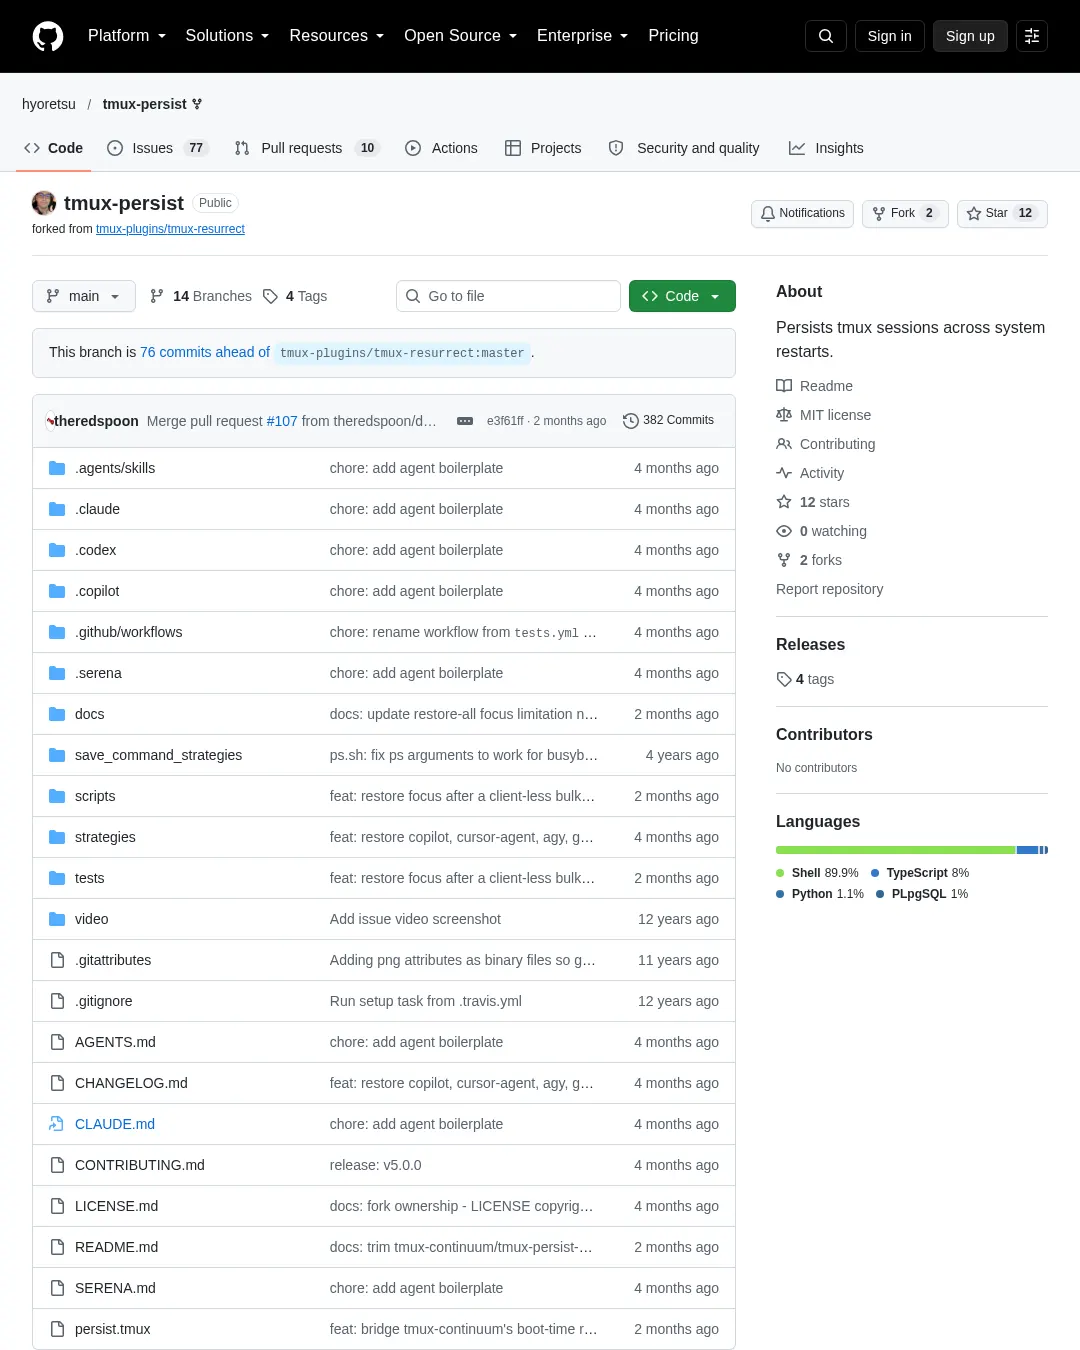Open the save_command_strategies folder
1080x1350 pixels.
(158, 755)
